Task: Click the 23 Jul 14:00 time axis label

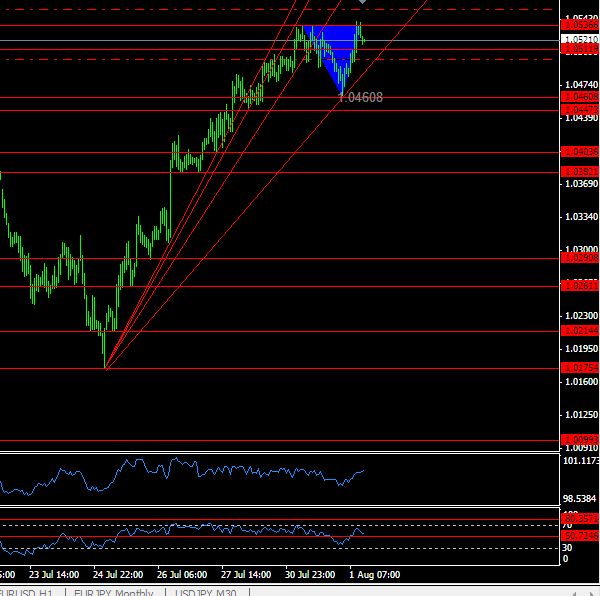Action: [x=54, y=575]
